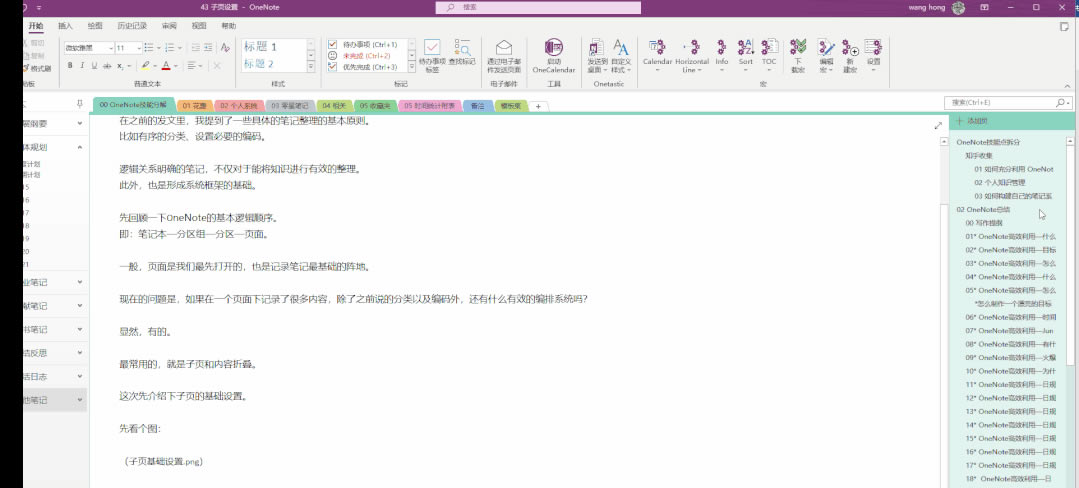Select the 未完成 (Ctrl+2) tag

[x=363, y=55]
